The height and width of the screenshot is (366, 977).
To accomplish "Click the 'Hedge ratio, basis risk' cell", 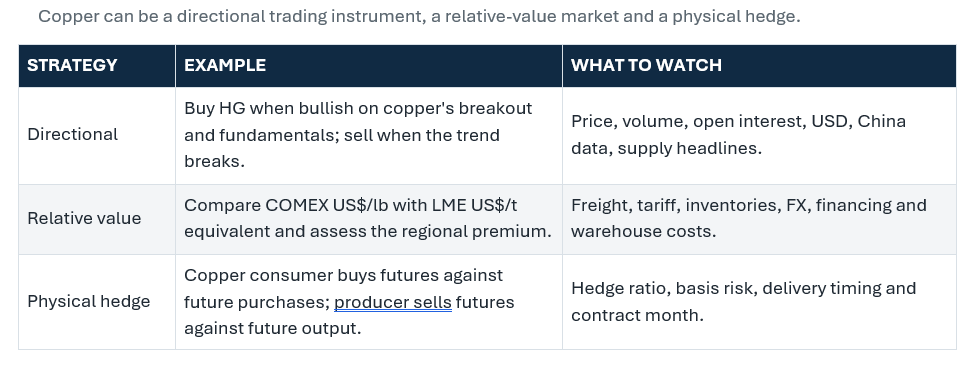I will click(x=759, y=302).
